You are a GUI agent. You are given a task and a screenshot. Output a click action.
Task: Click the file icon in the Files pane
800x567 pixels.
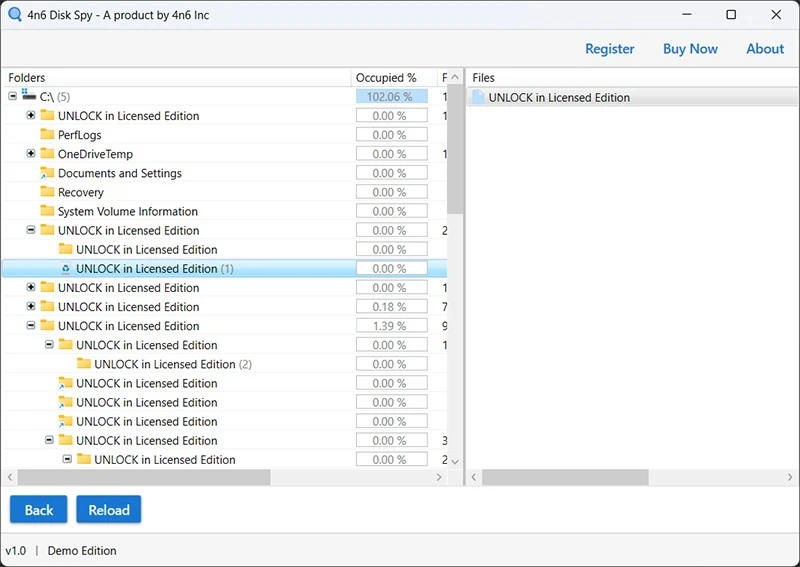point(478,97)
